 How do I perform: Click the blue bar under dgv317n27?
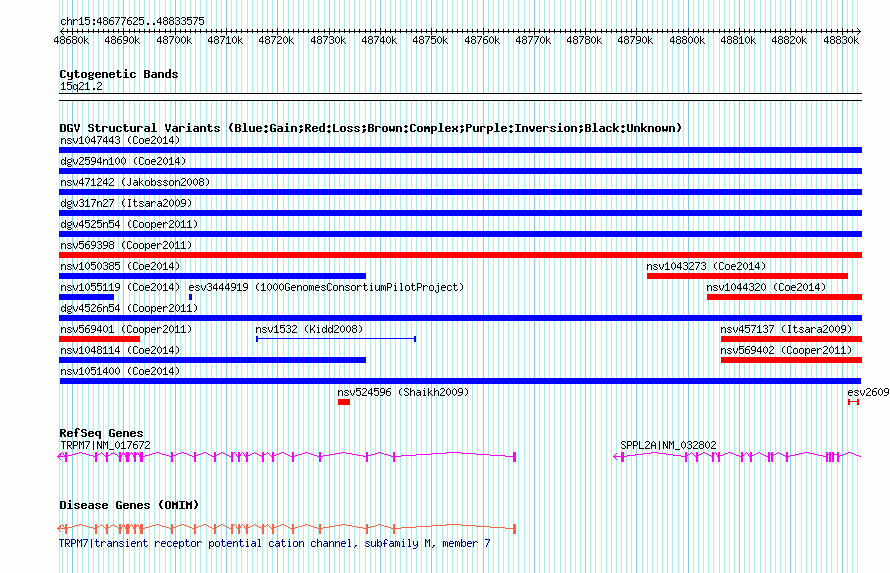[x=460, y=213]
